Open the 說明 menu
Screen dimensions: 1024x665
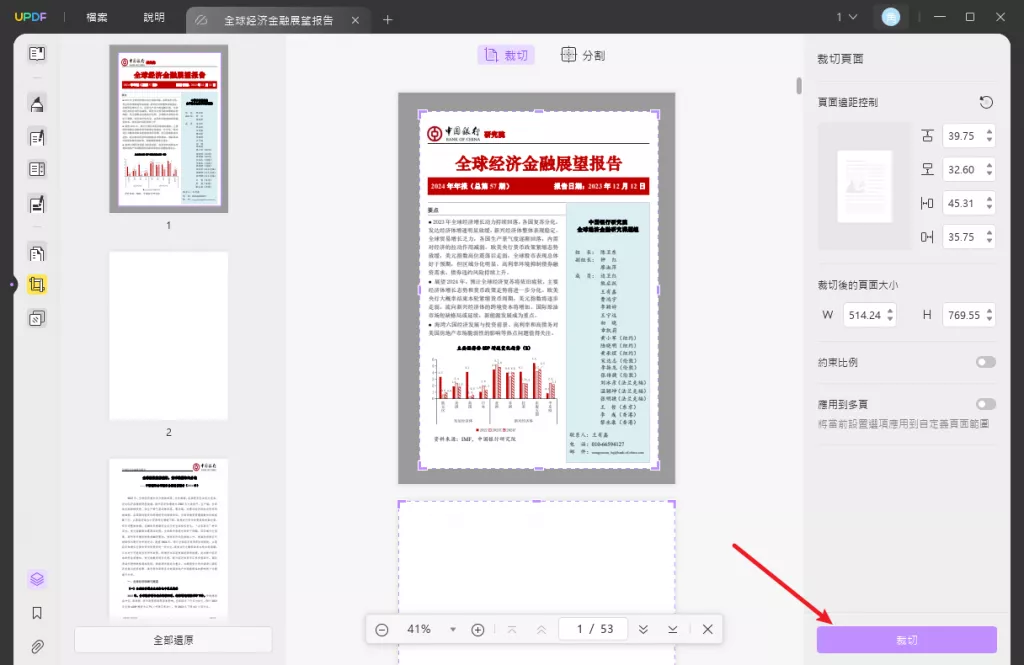(x=154, y=17)
